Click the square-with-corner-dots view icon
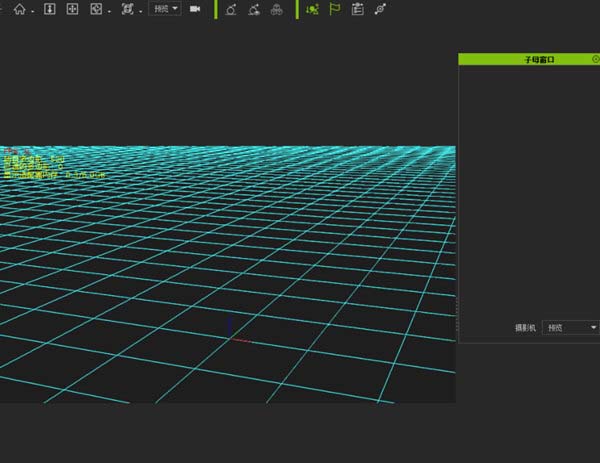Image resolution: width=600 pixels, height=463 pixels. point(96,9)
